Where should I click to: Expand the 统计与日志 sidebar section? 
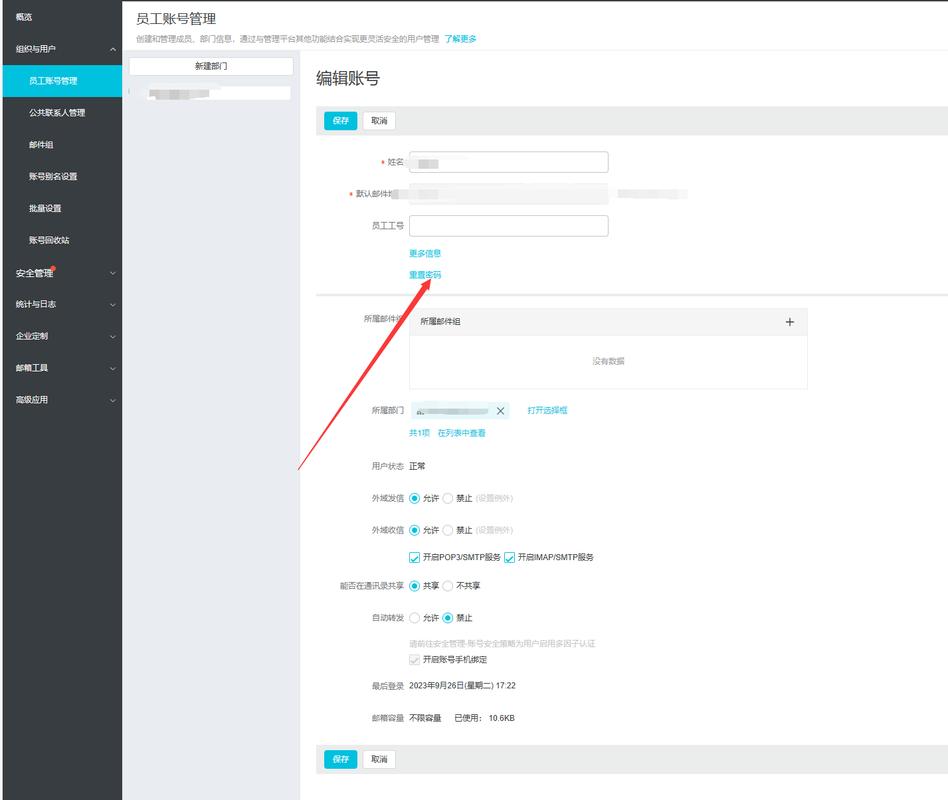[113, 305]
